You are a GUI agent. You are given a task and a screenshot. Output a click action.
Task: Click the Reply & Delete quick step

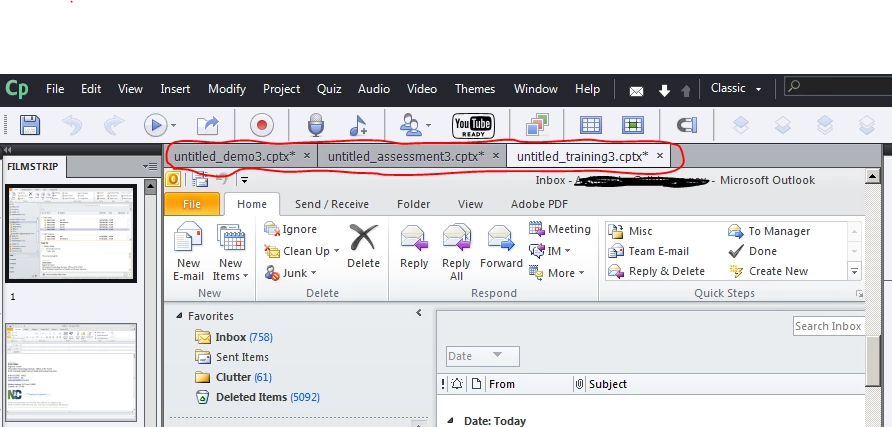click(x=656, y=271)
